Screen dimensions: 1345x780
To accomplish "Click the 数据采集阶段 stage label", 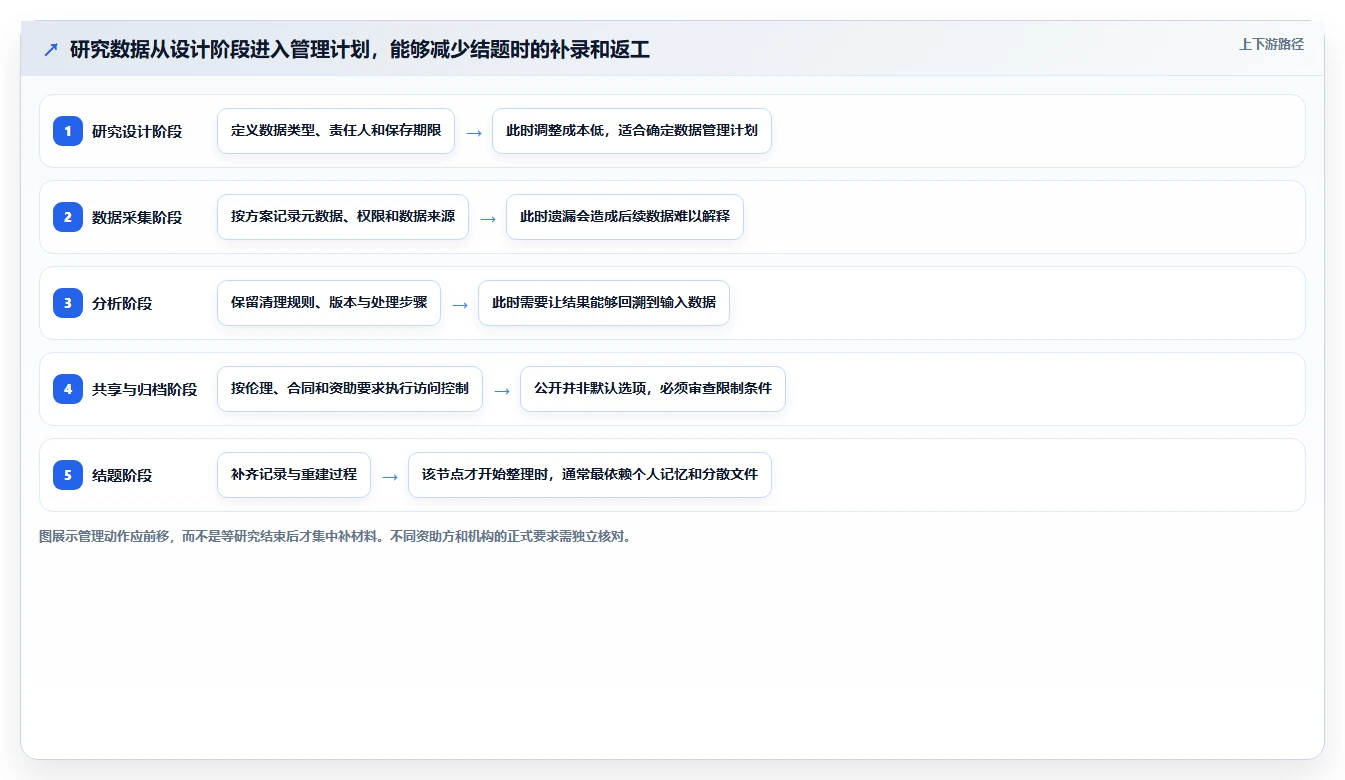I will 137,217.
